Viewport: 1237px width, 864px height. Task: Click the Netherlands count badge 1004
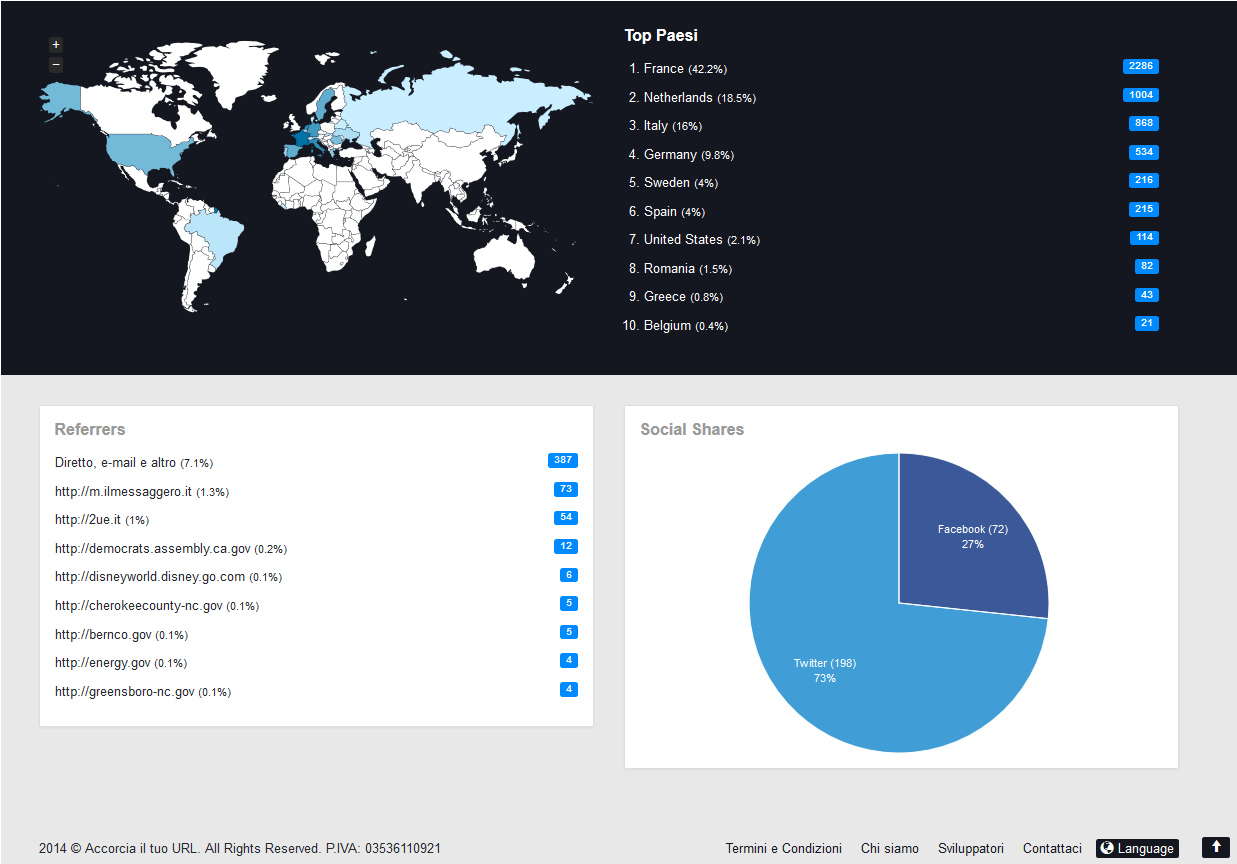pos(1140,95)
